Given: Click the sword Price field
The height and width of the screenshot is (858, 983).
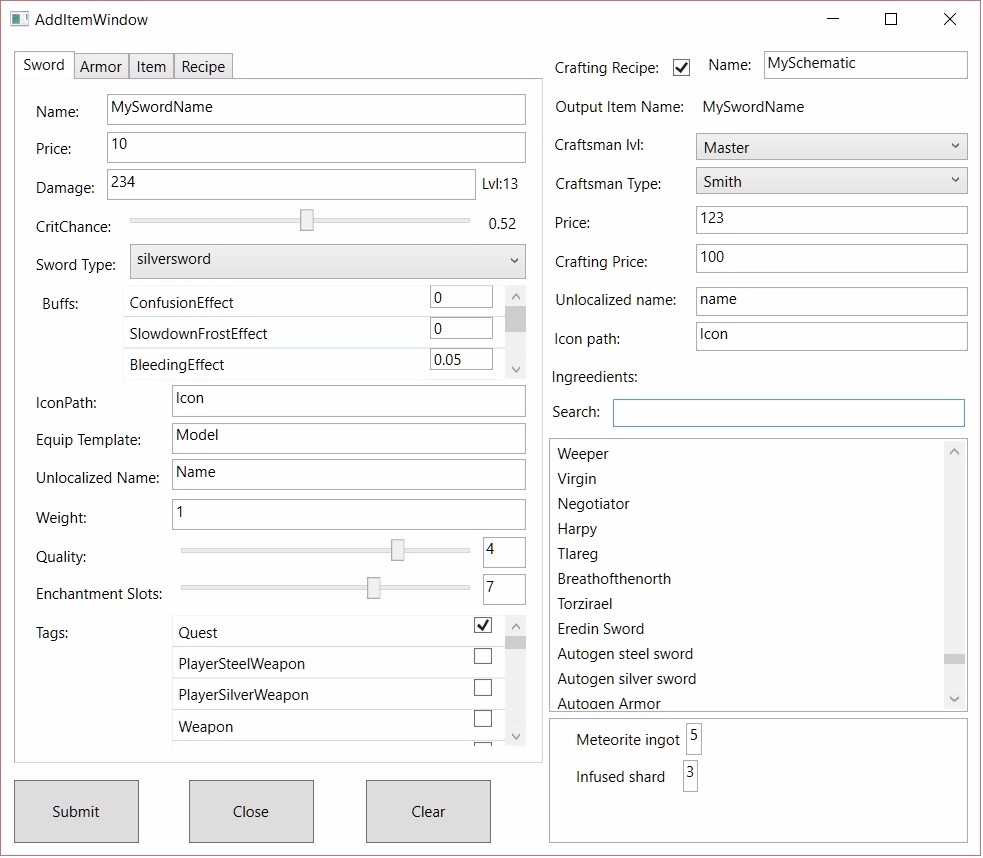Looking at the screenshot, I should pyautogui.click(x=316, y=147).
